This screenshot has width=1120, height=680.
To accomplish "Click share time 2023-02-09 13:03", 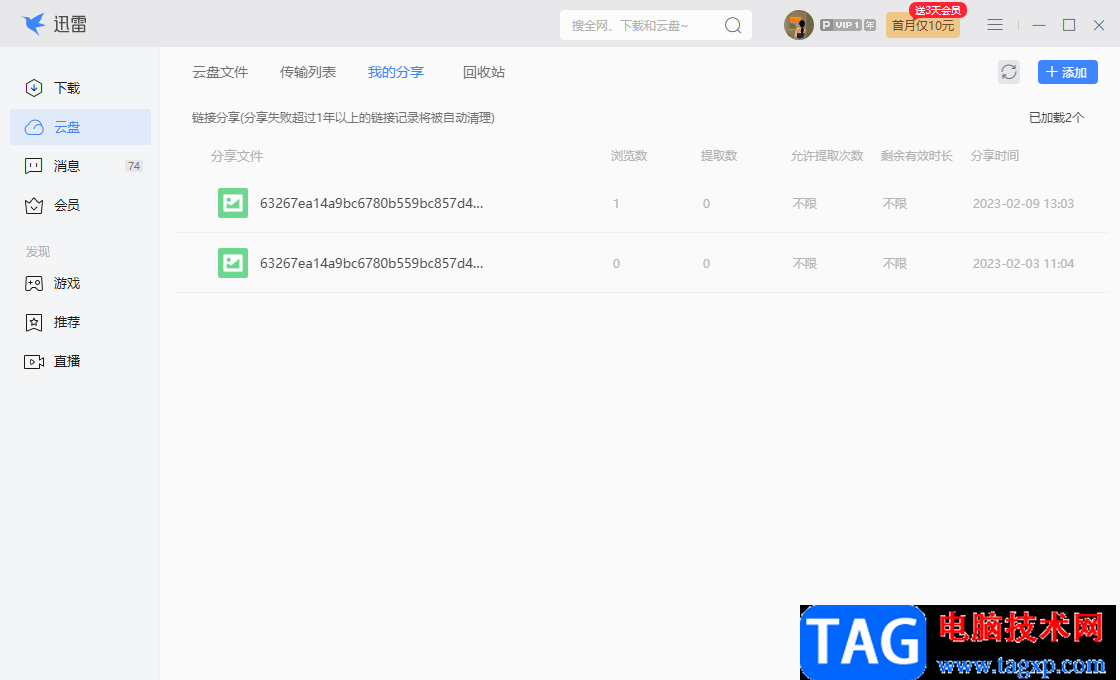I will pyautogui.click(x=1023, y=204).
